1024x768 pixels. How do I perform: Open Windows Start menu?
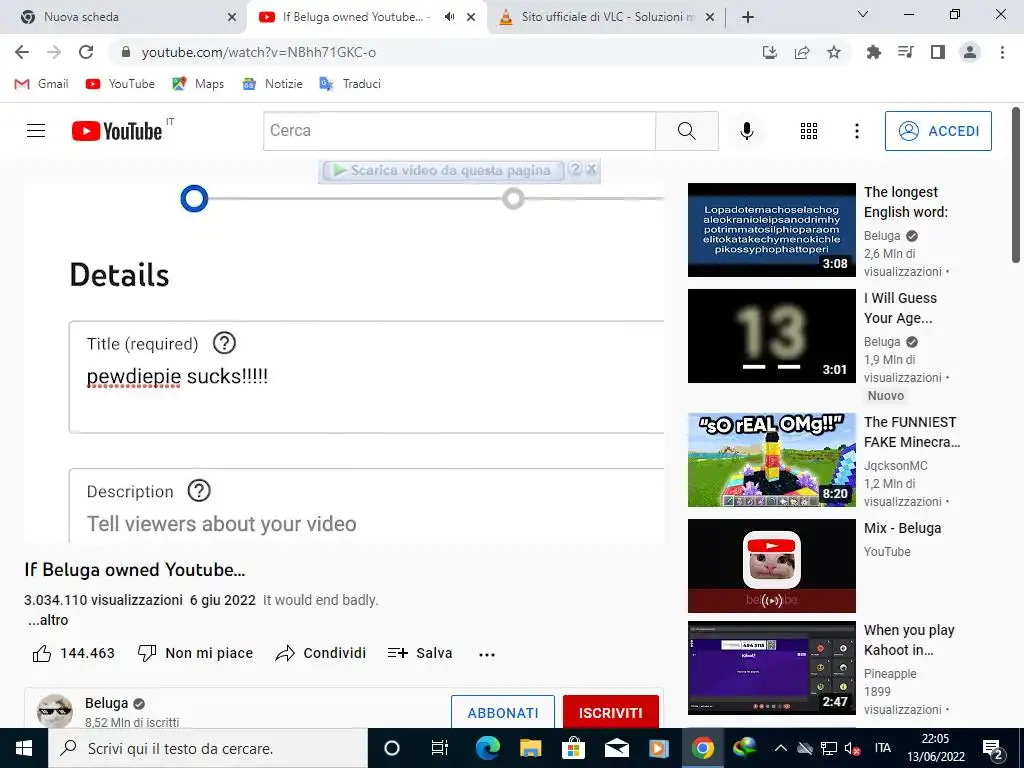24,748
